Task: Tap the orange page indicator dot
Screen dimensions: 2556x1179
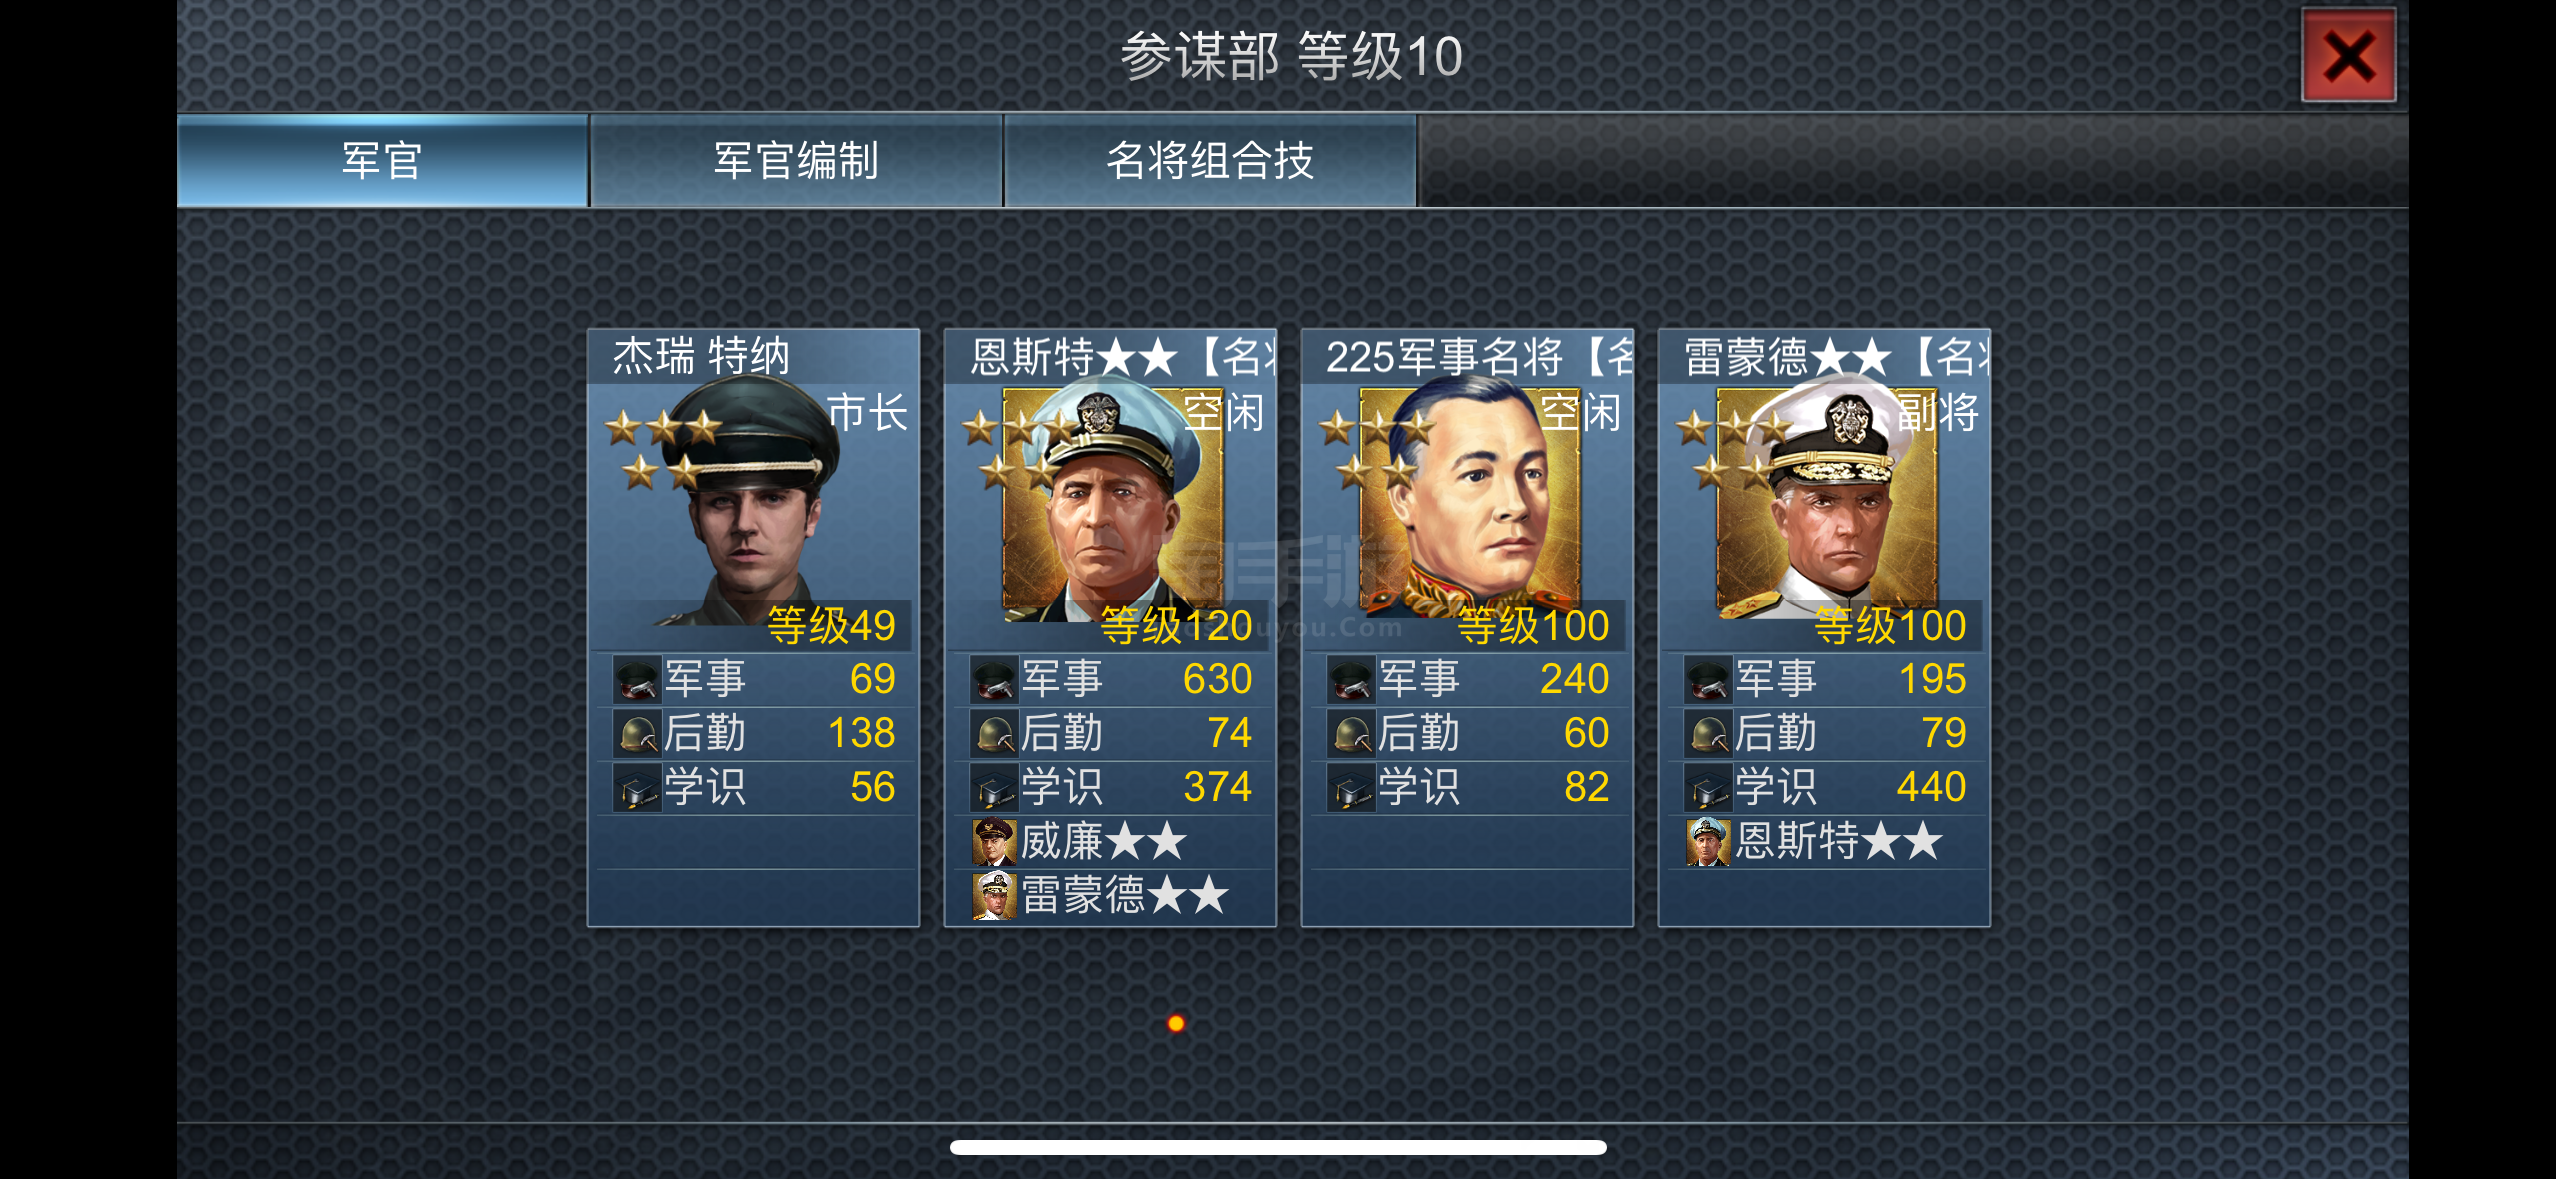Action: (x=1176, y=1023)
